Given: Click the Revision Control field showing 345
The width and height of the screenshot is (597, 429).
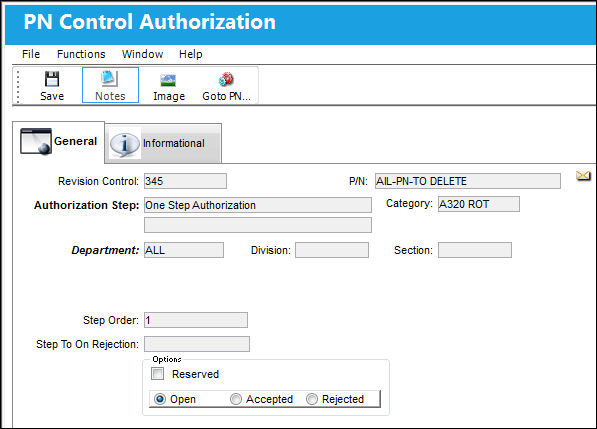Looking at the screenshot, I should 185,181.
